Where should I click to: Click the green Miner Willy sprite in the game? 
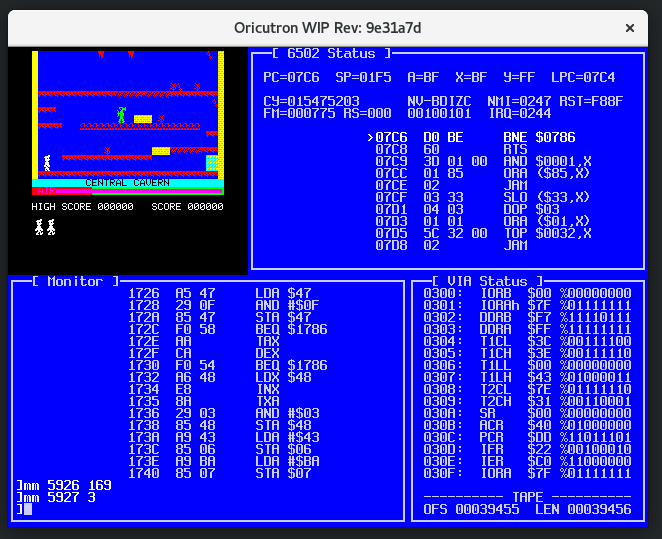(x=122, y=115)
